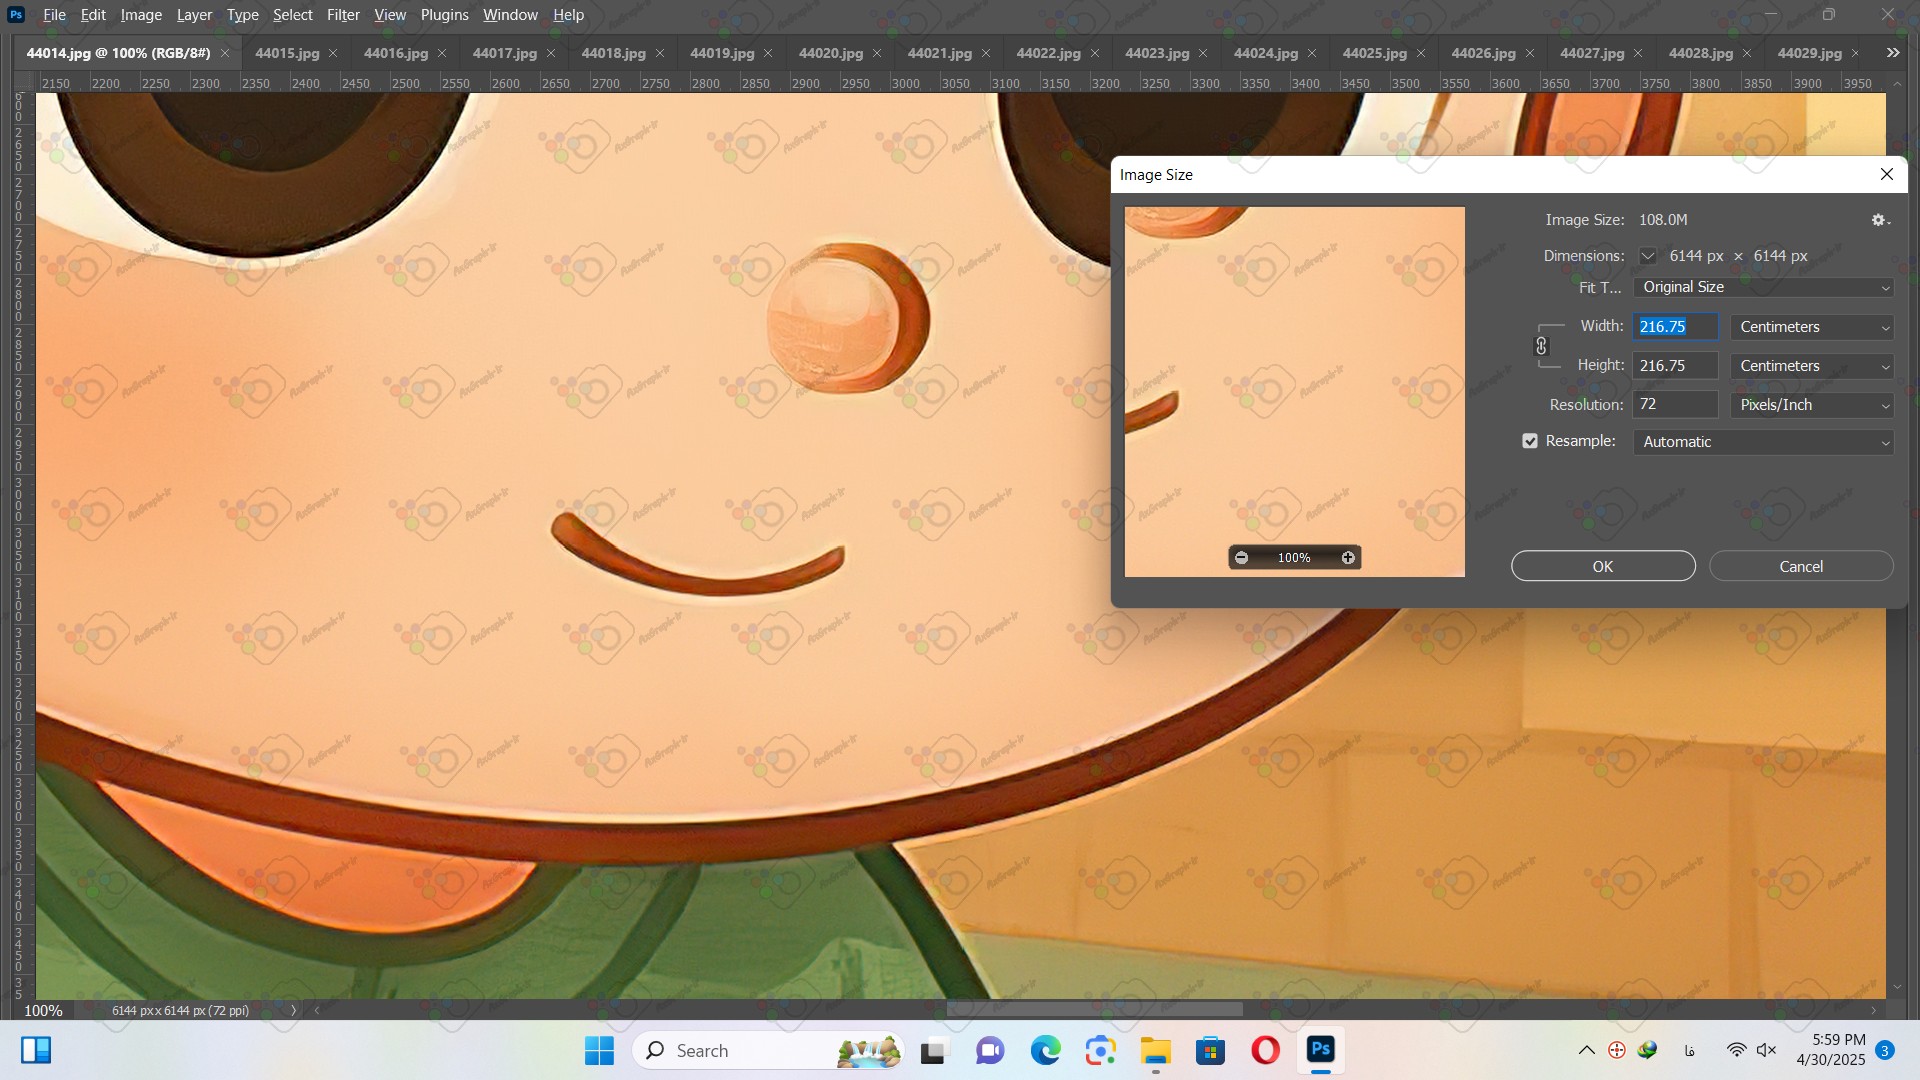Click scroll-down arrow on vertical scrollbar
This screenshot has width=1920, height=1080.
pyautogui.click(x=1897, y=988)
